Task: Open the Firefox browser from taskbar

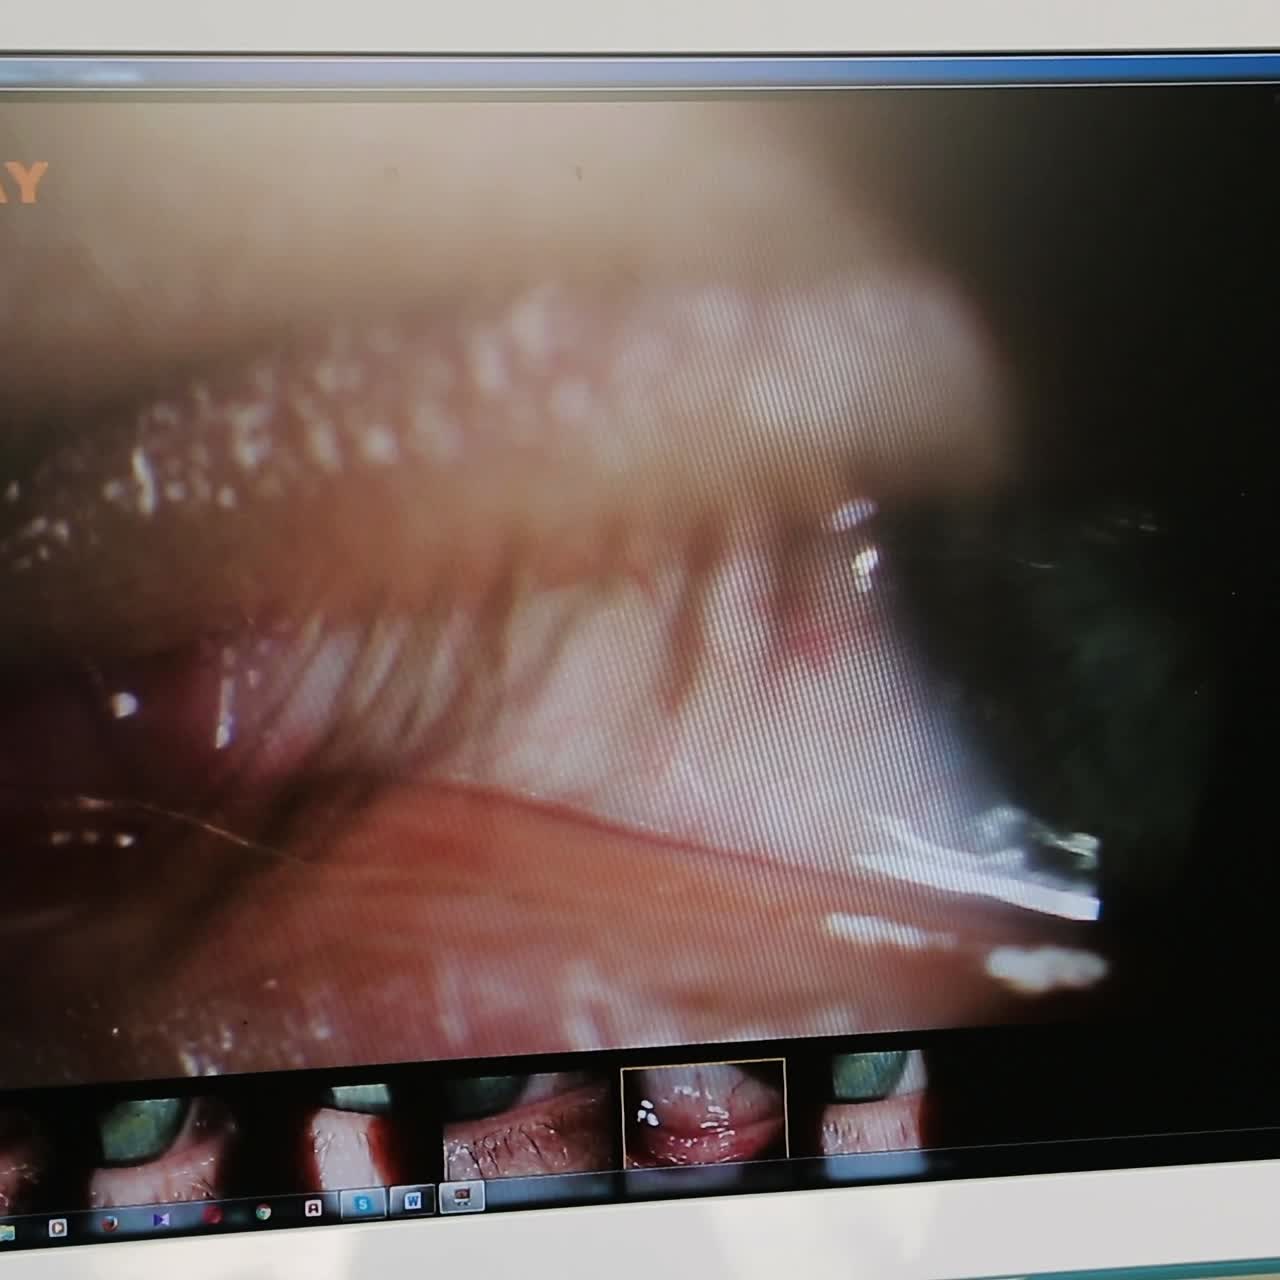Action: point(109,1223)
